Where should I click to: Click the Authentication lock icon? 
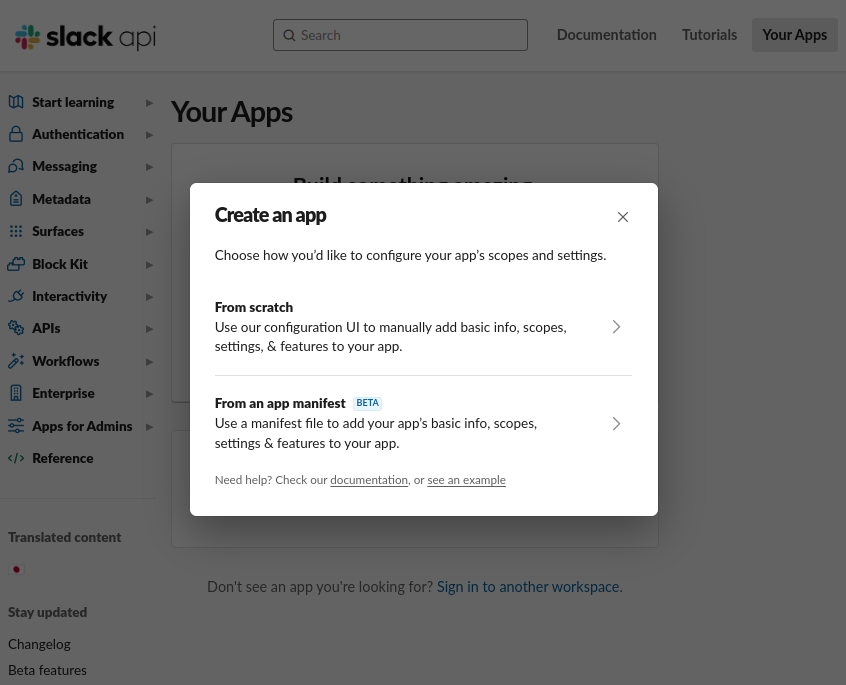(x=16, y=133)
